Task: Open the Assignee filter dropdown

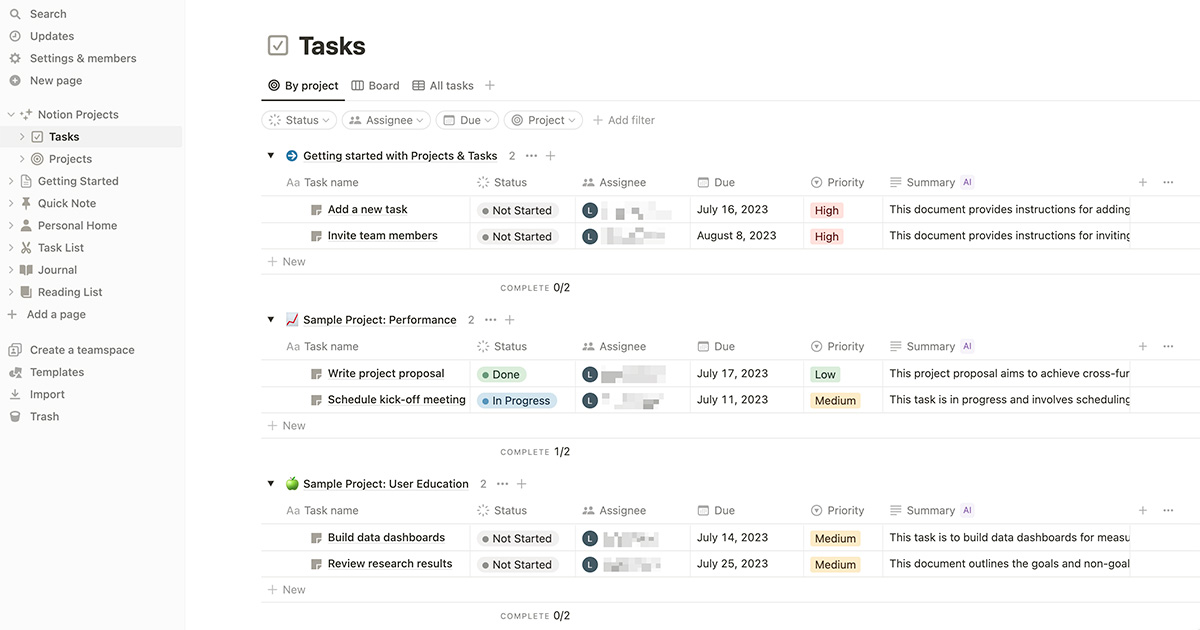Action: (x=386, y=120)
